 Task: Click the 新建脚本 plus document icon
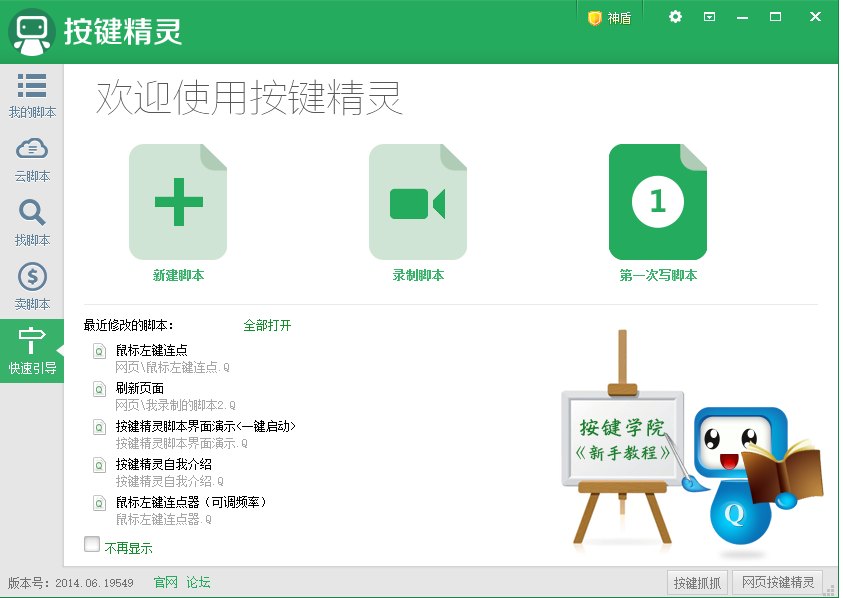pyautogui.click(x=178, y=202)
